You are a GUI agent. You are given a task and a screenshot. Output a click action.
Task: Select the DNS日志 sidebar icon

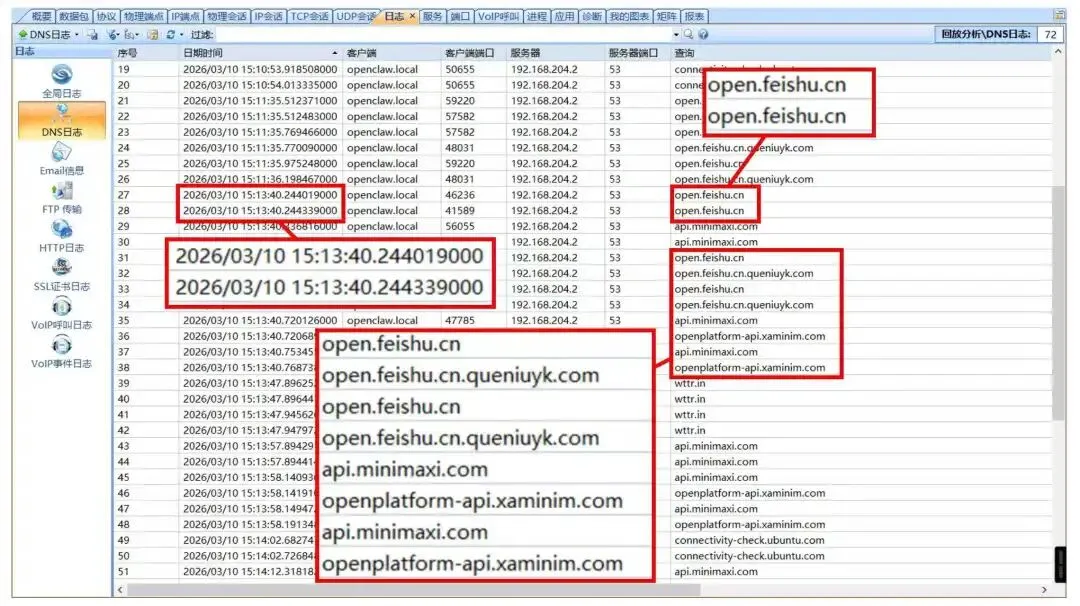(61, 121)
